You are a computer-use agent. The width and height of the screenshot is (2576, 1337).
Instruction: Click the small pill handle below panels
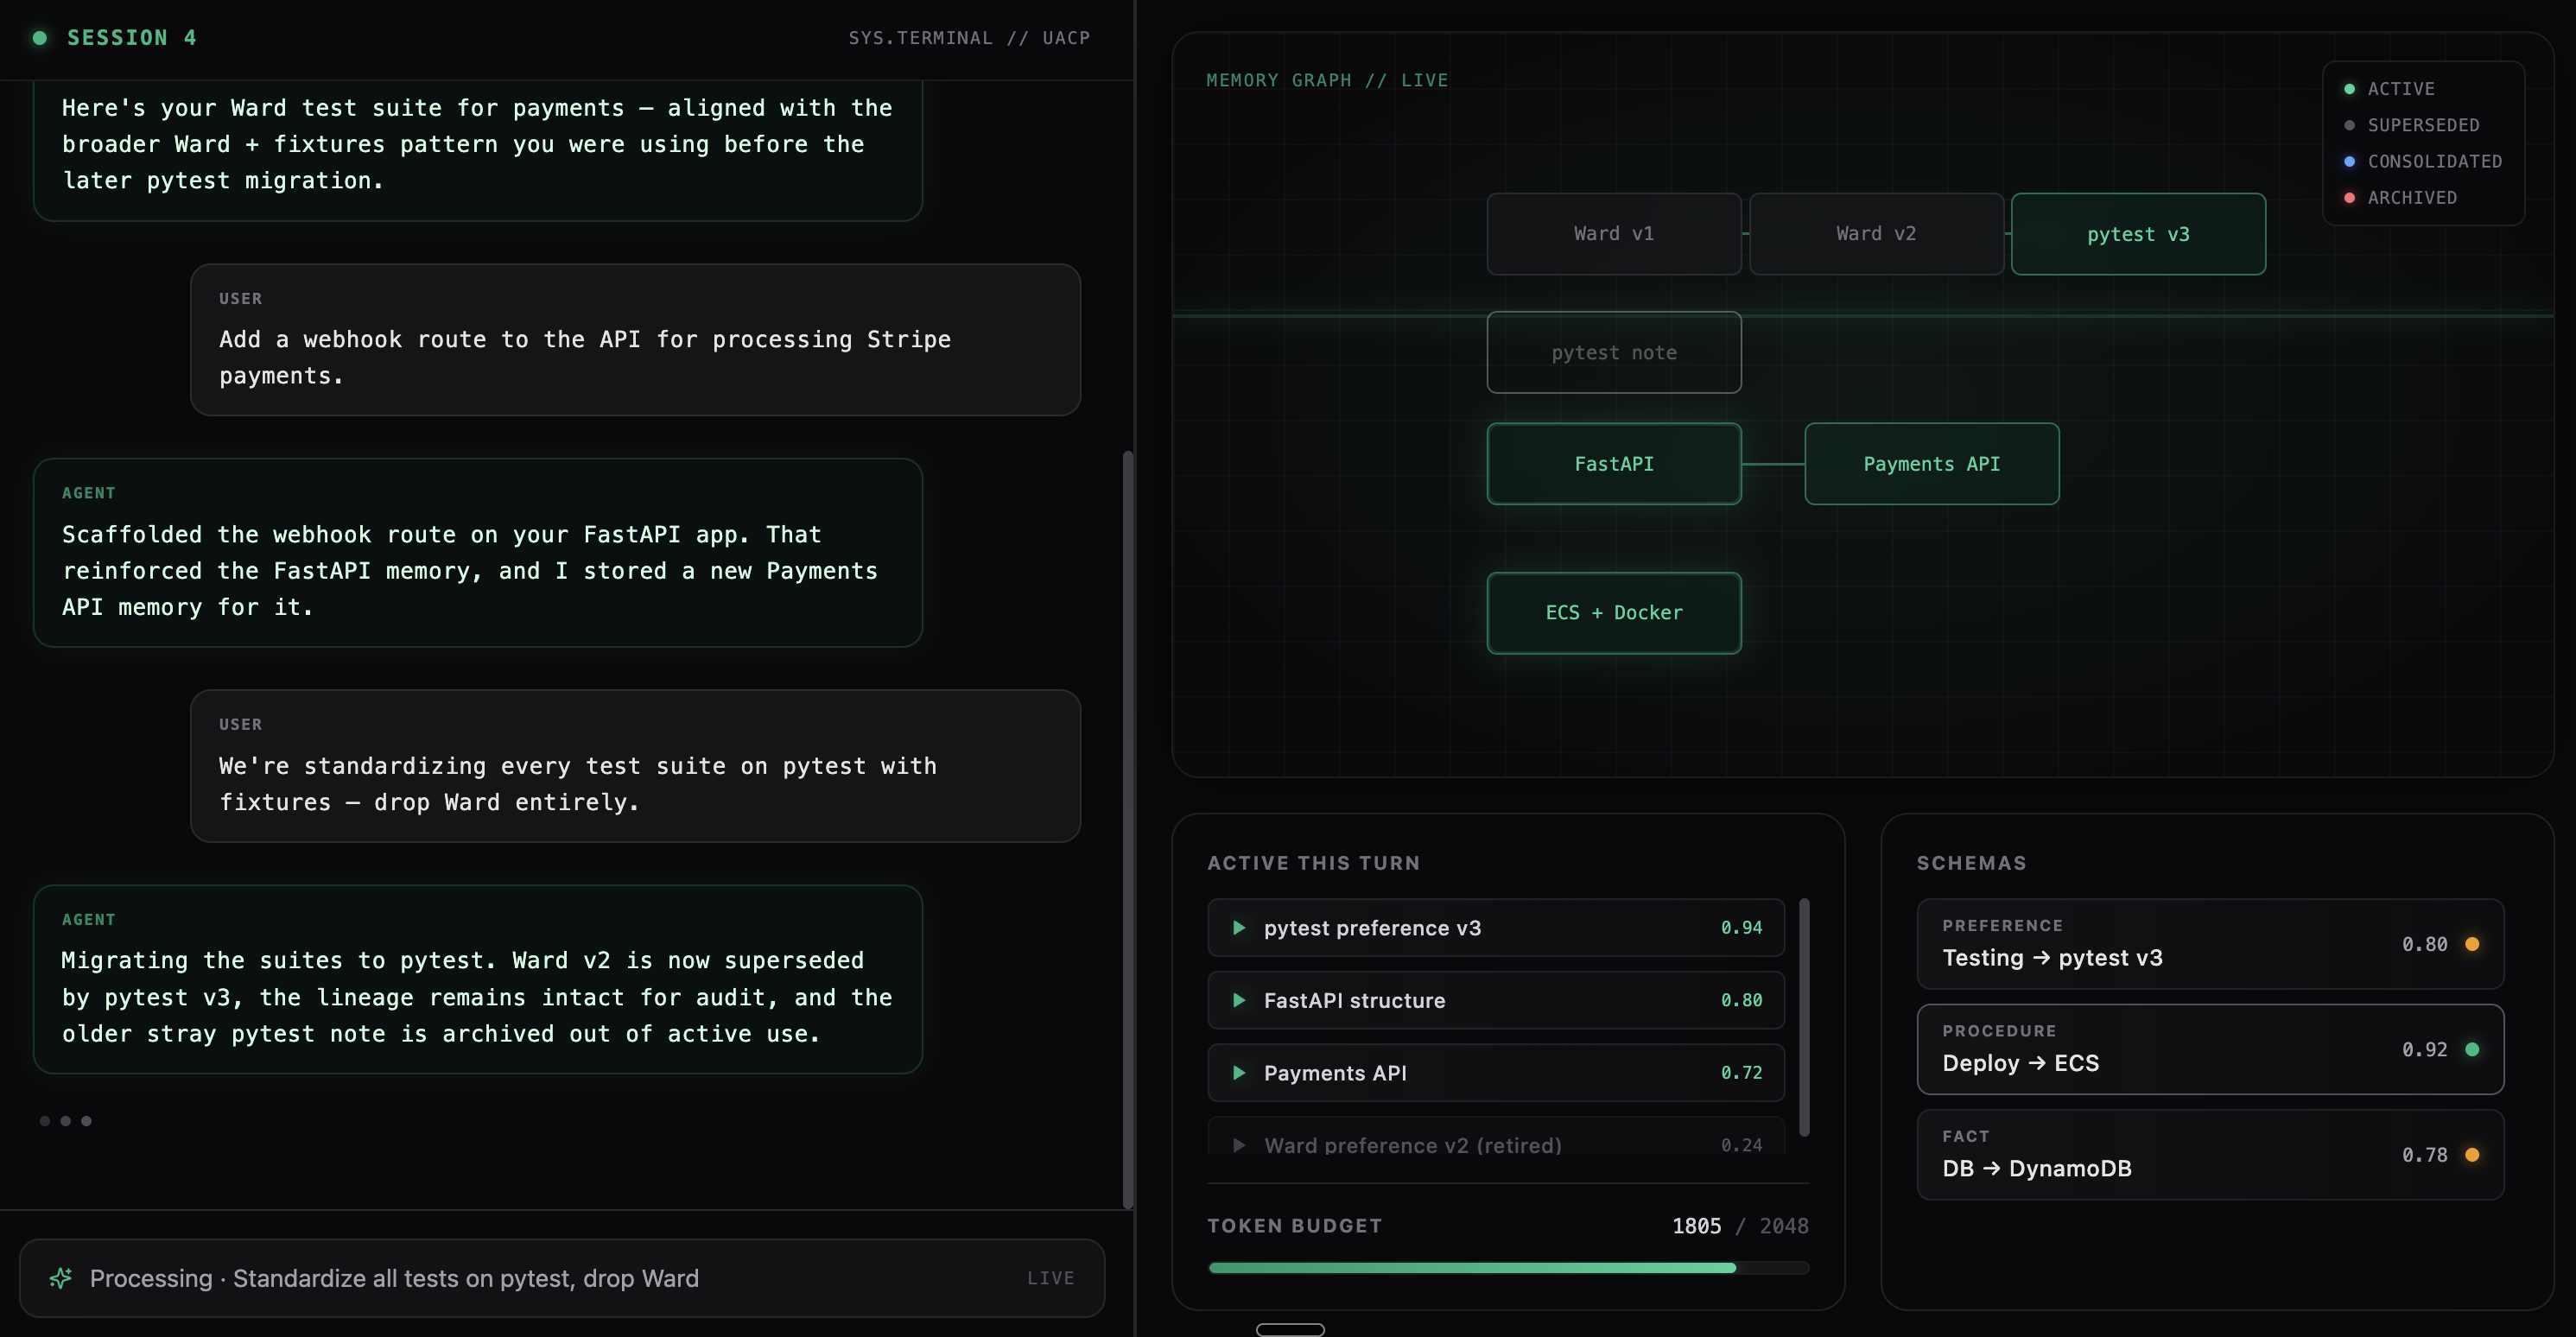tap(1290, 1329)
